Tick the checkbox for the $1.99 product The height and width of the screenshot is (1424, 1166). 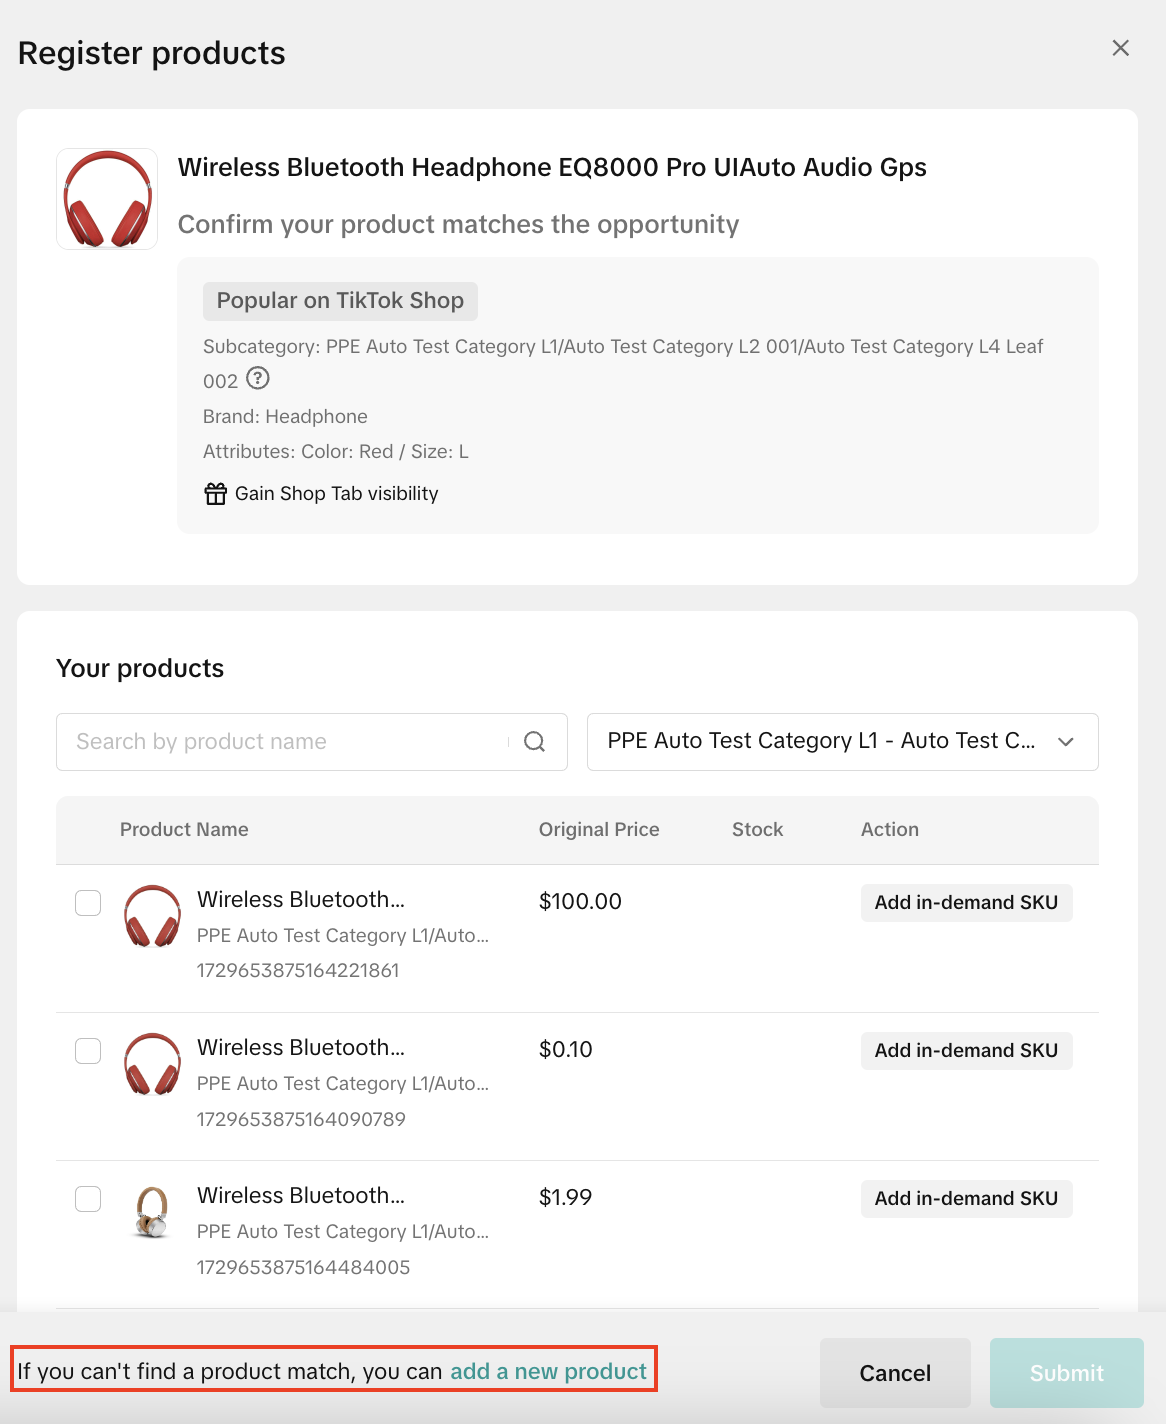pos(88,1199)
